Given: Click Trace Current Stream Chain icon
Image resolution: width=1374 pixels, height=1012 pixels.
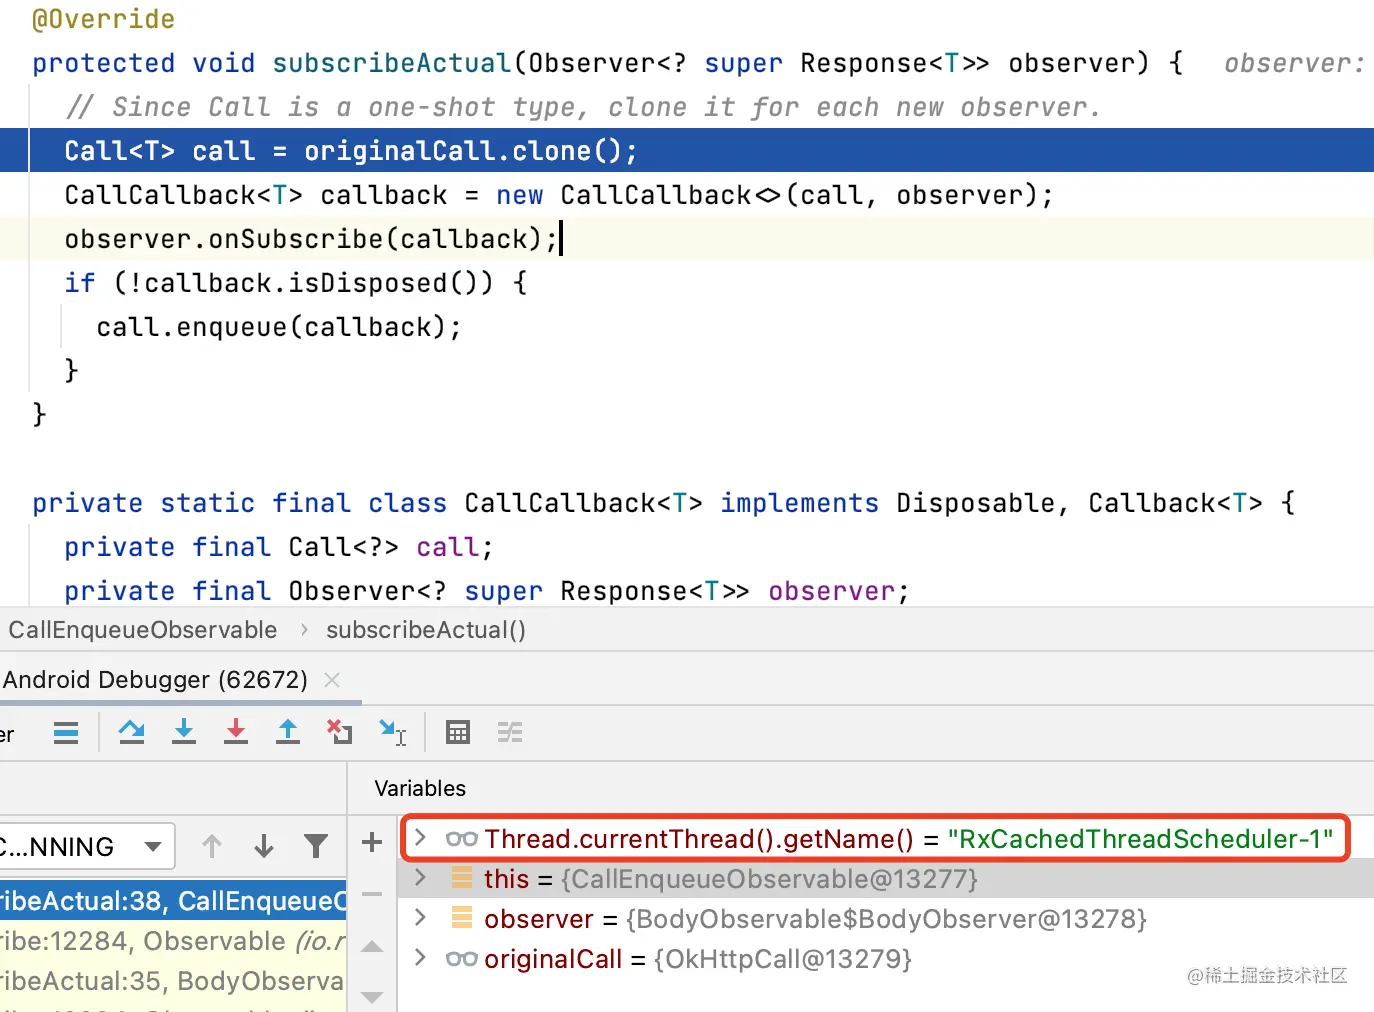Looking at the screenshot, I should pyautogui.click(x=510, y=732).
